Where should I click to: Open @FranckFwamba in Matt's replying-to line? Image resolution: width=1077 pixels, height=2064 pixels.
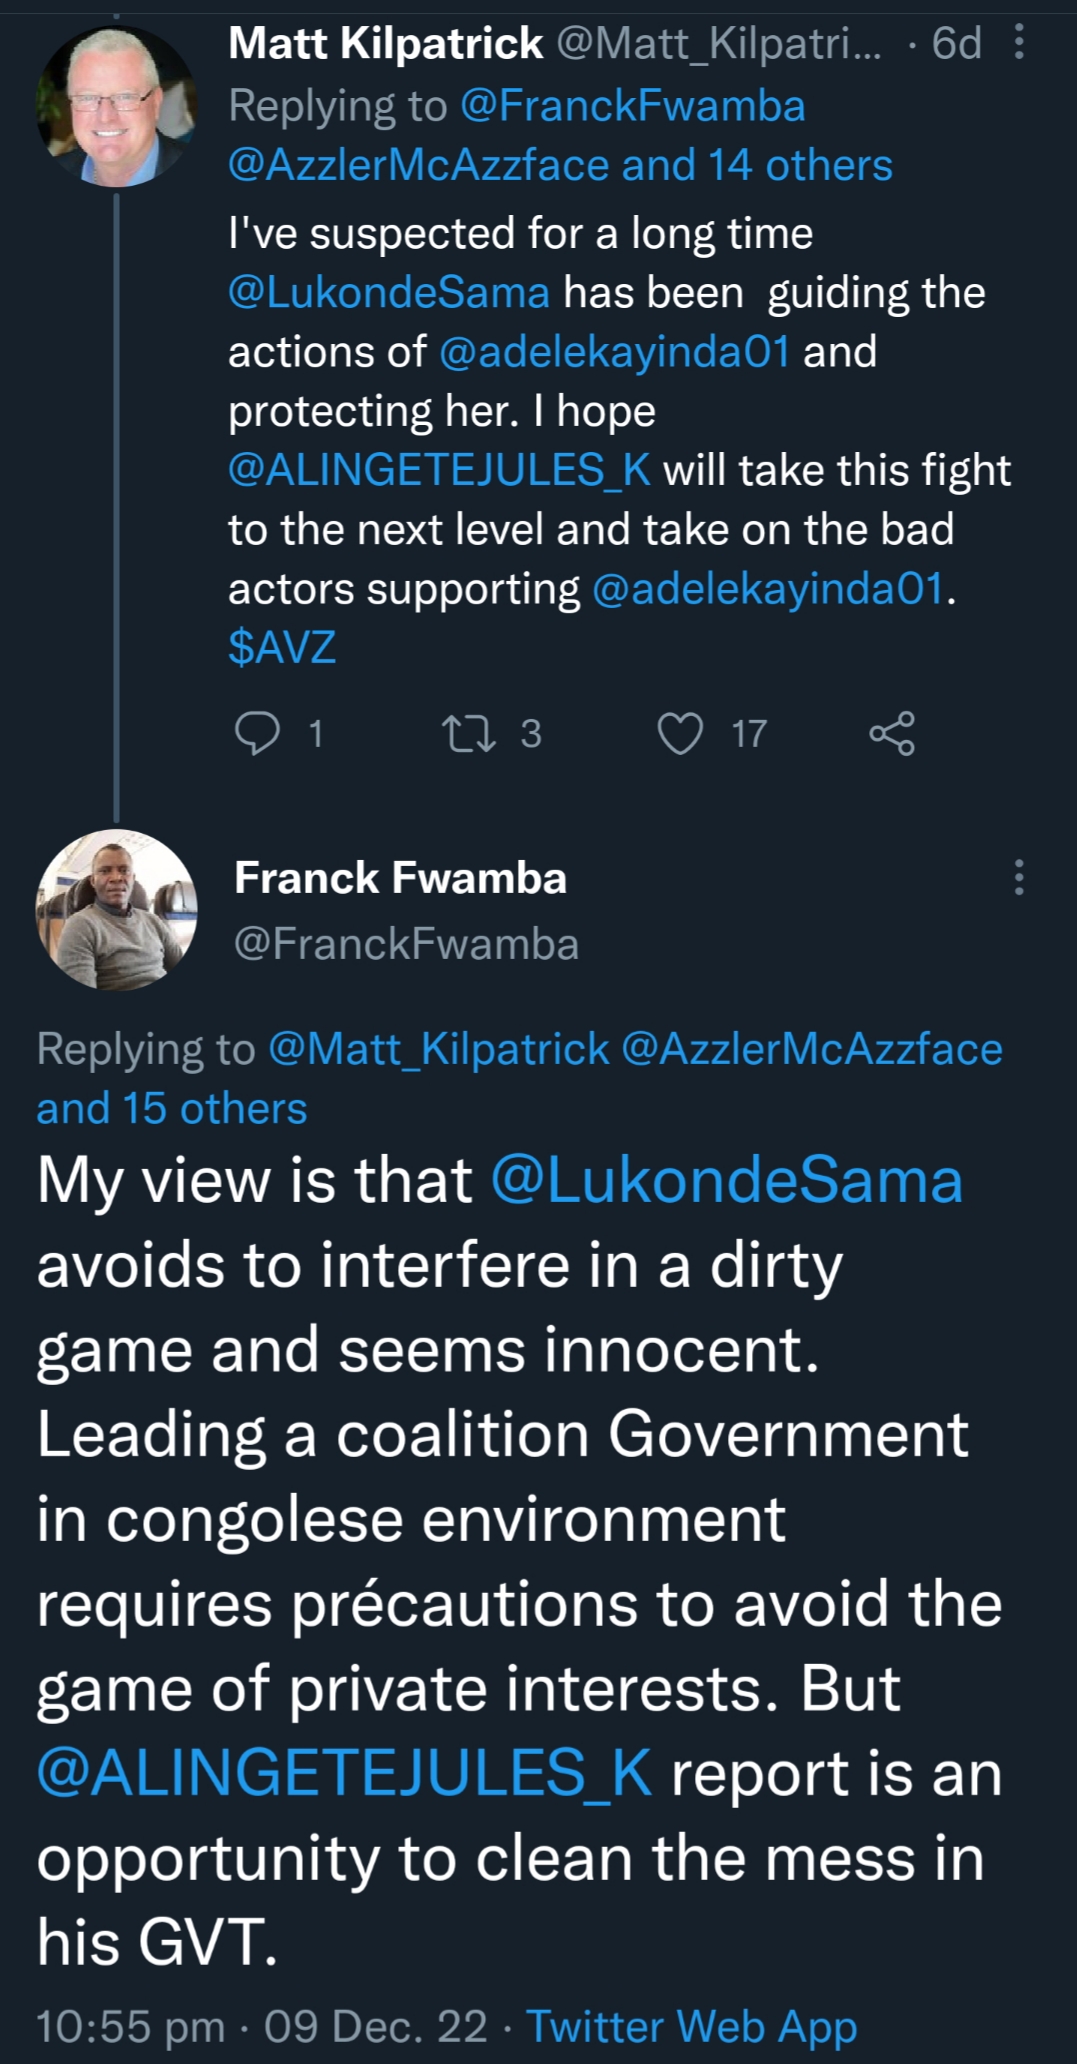point(632,106)
